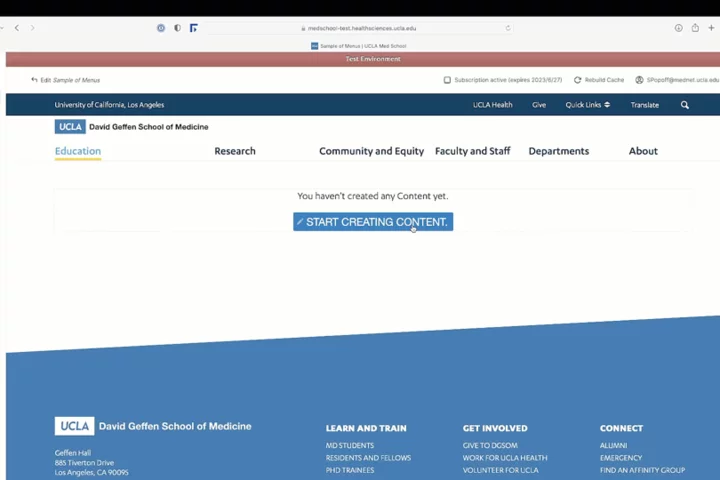Screen dimensions: 720x480
Task: Open Community and Equity menu
Action: 371,151
